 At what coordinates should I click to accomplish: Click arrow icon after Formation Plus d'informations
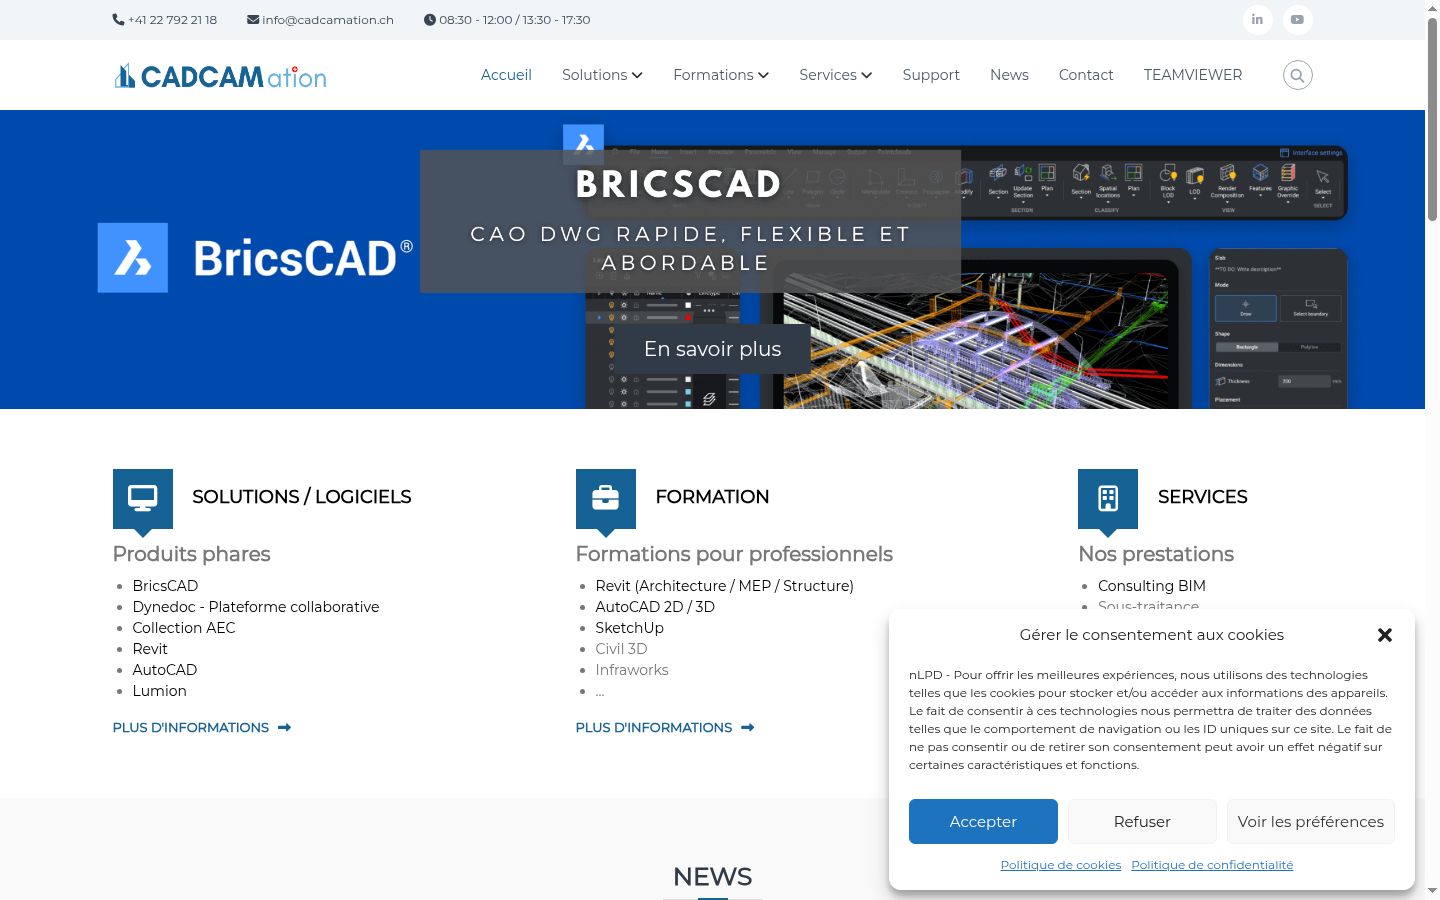tap(747, 728)
